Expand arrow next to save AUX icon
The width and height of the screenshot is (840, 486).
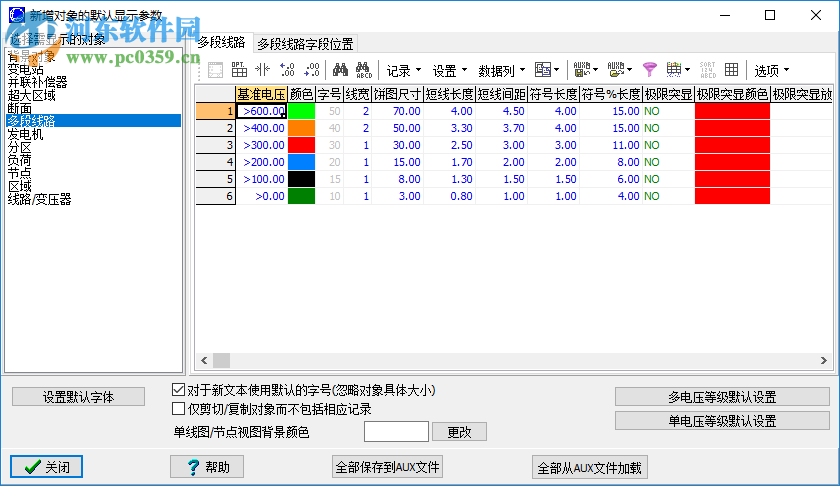596,70
